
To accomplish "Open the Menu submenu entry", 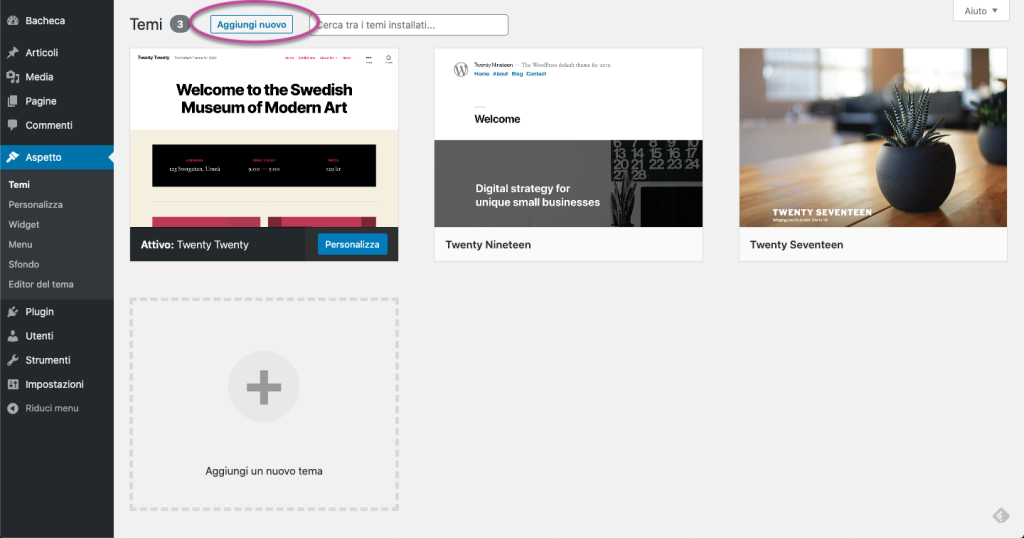I will (20, 244).
